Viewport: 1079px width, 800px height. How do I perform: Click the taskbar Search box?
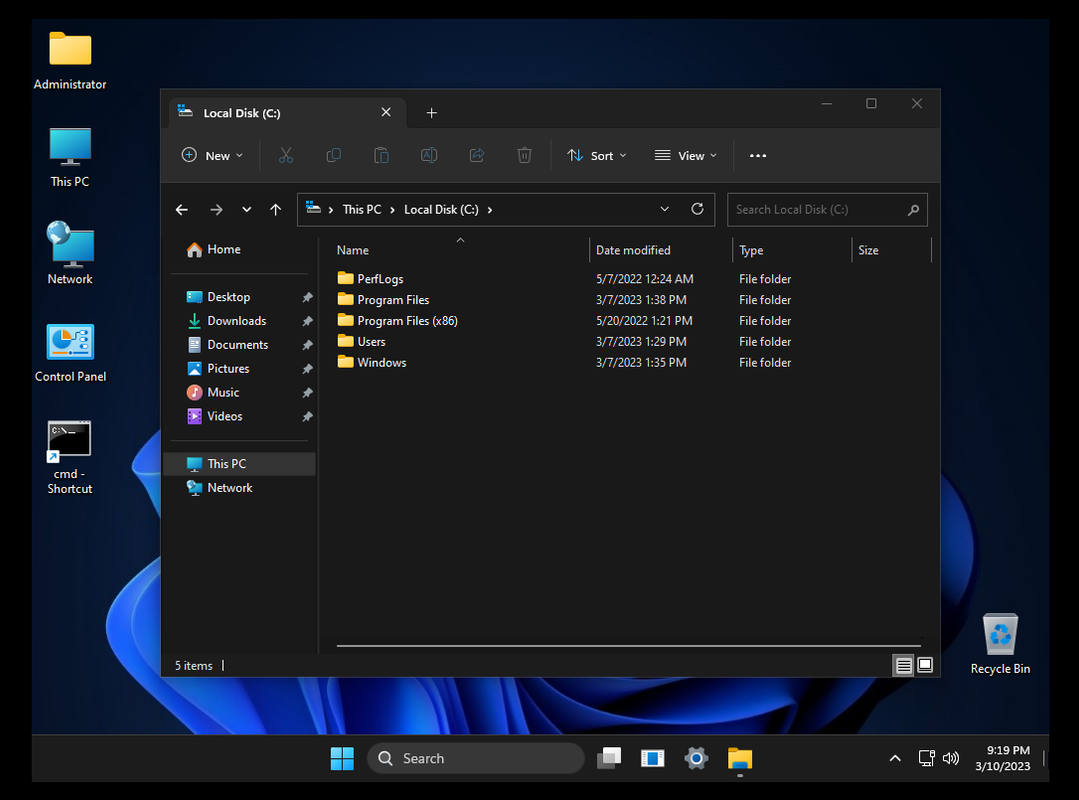476,758
